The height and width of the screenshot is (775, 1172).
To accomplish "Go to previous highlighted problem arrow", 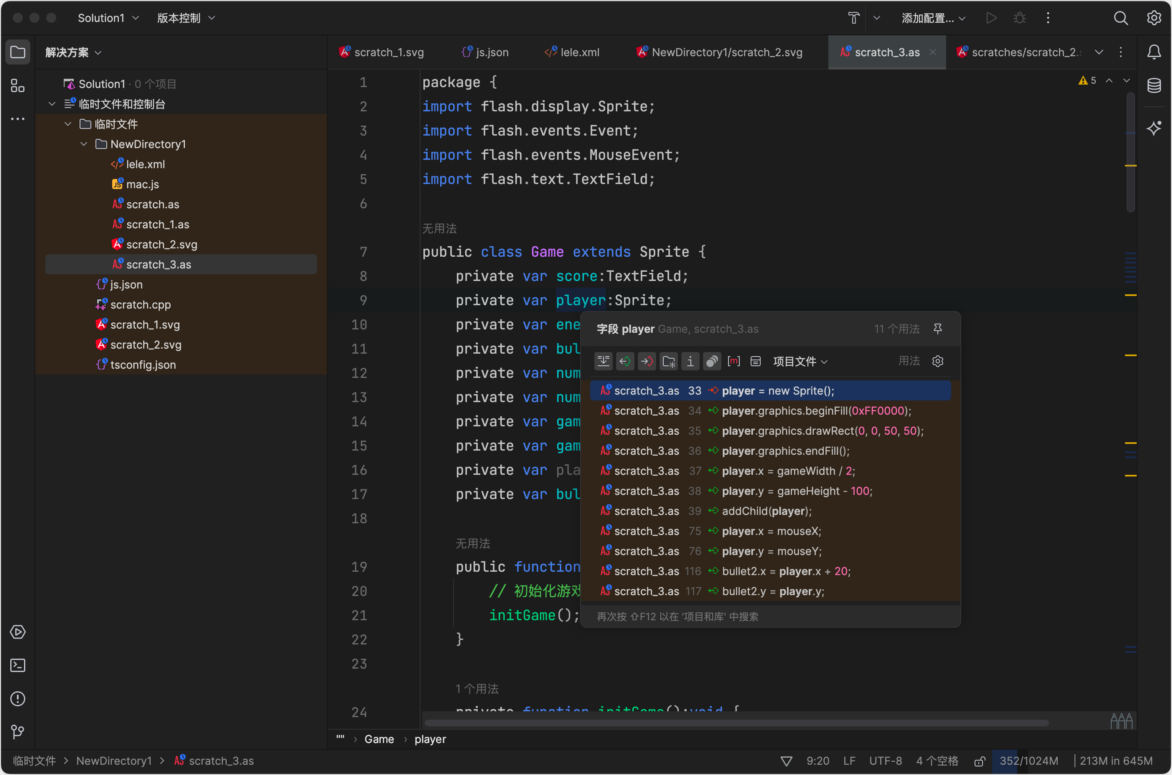I will tap(1109, 81).
